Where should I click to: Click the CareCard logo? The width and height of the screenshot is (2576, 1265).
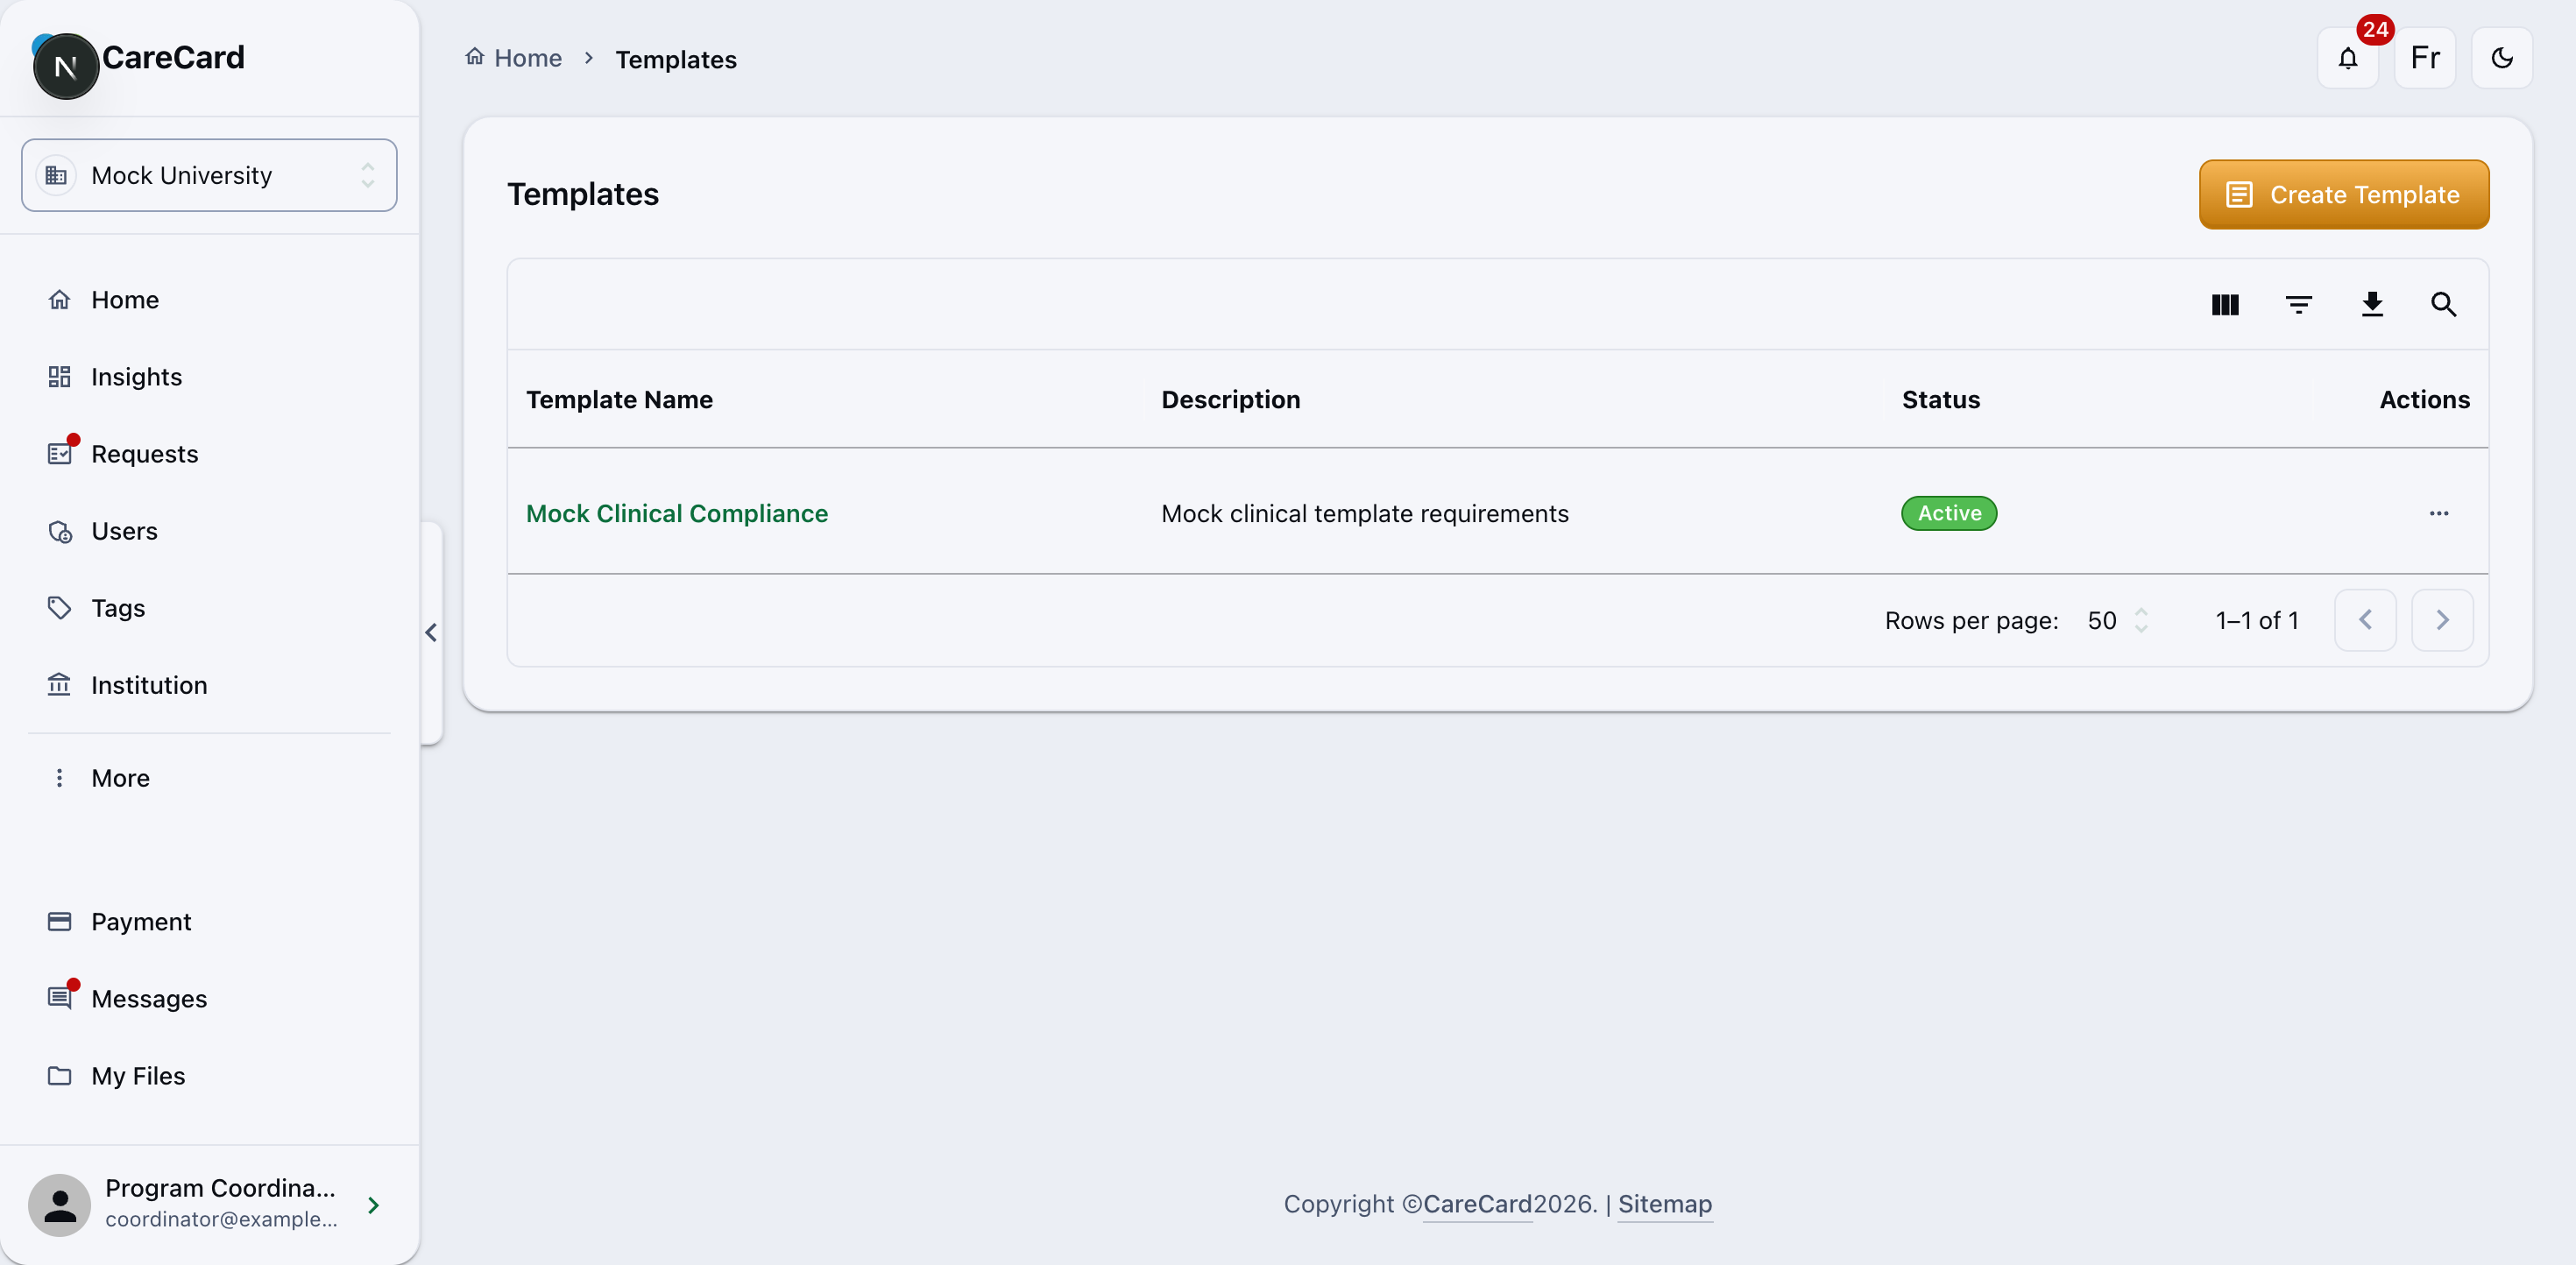coord(140,62)
